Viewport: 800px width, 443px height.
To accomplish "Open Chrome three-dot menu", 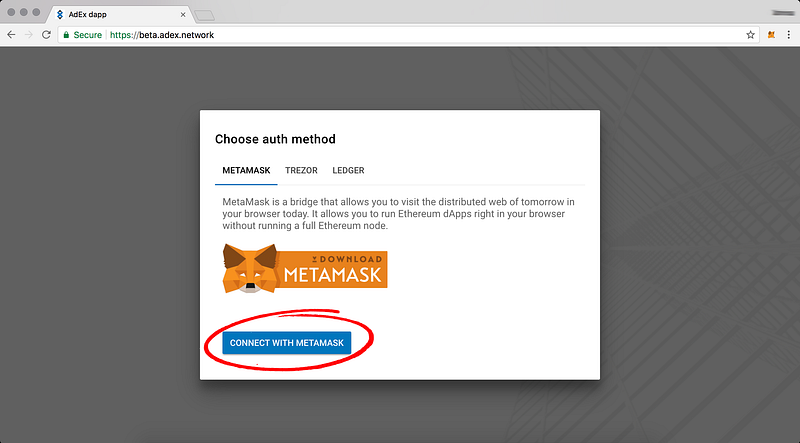I will [789, 35].
